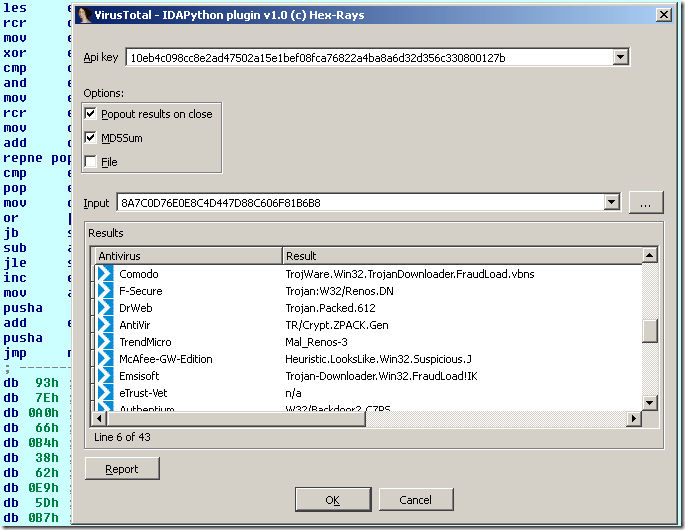This screenshot has width=685, height=530.
Task: Click the blue arrow icon beside Comodo
Action: coord(105,274)
